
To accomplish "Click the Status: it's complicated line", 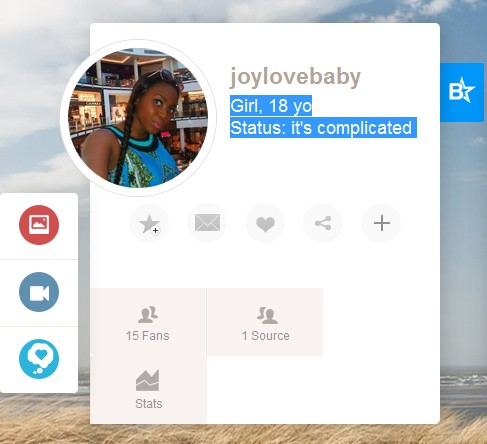I will click(323, 127).
